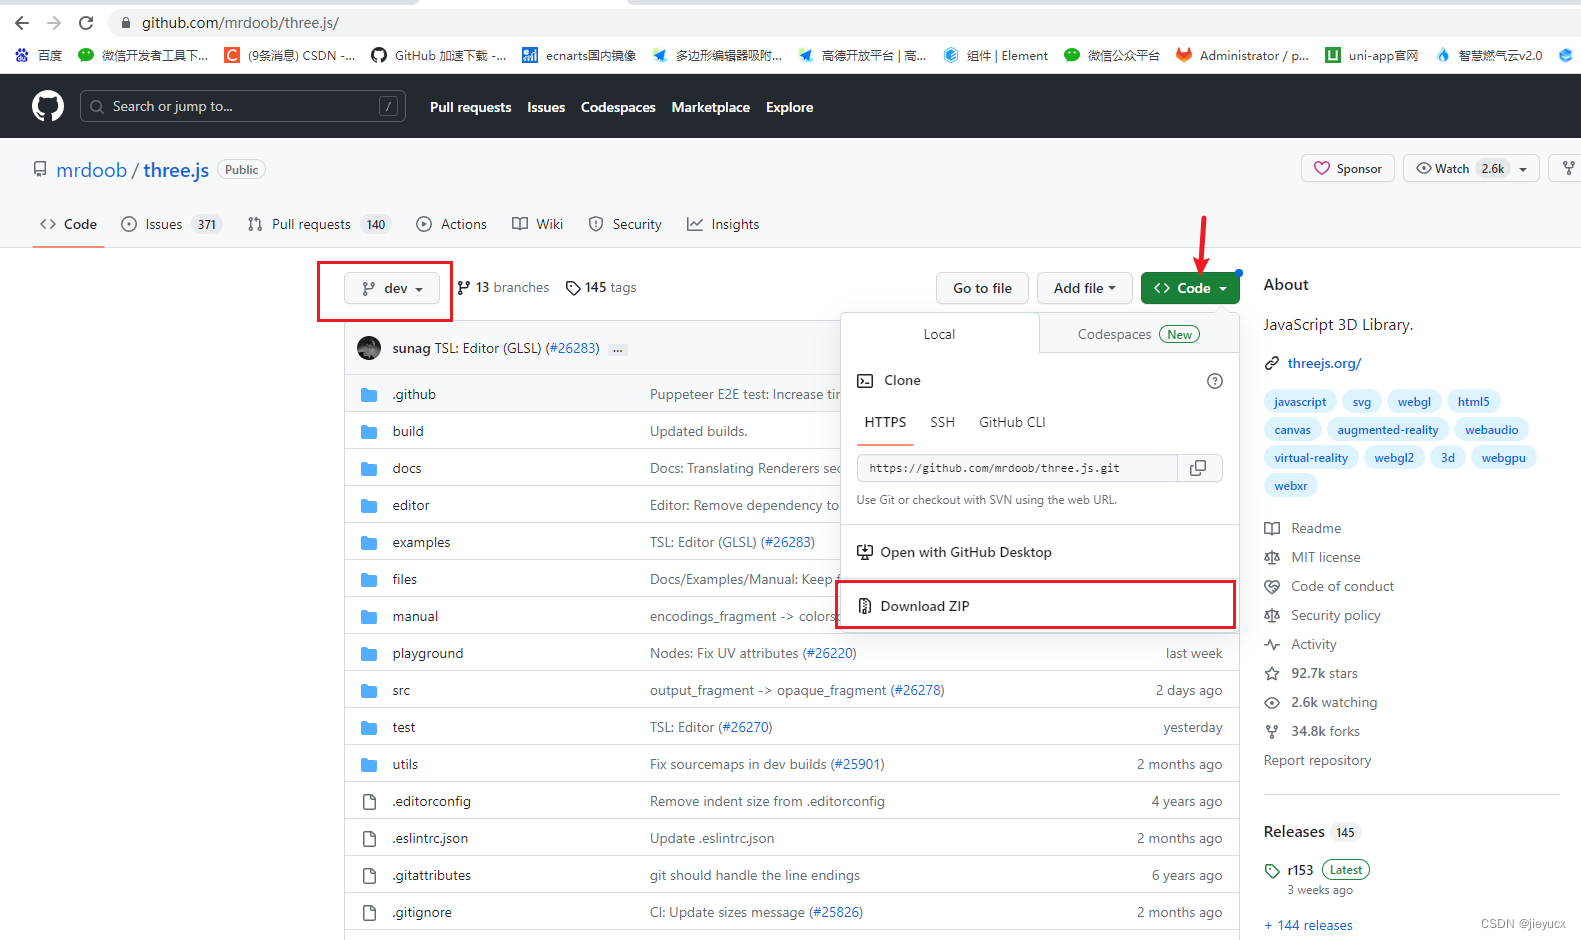Switch to the Local tab in Code popup
The height and width of the screenshot is (940, 1581).
click(x=939, y=334)
